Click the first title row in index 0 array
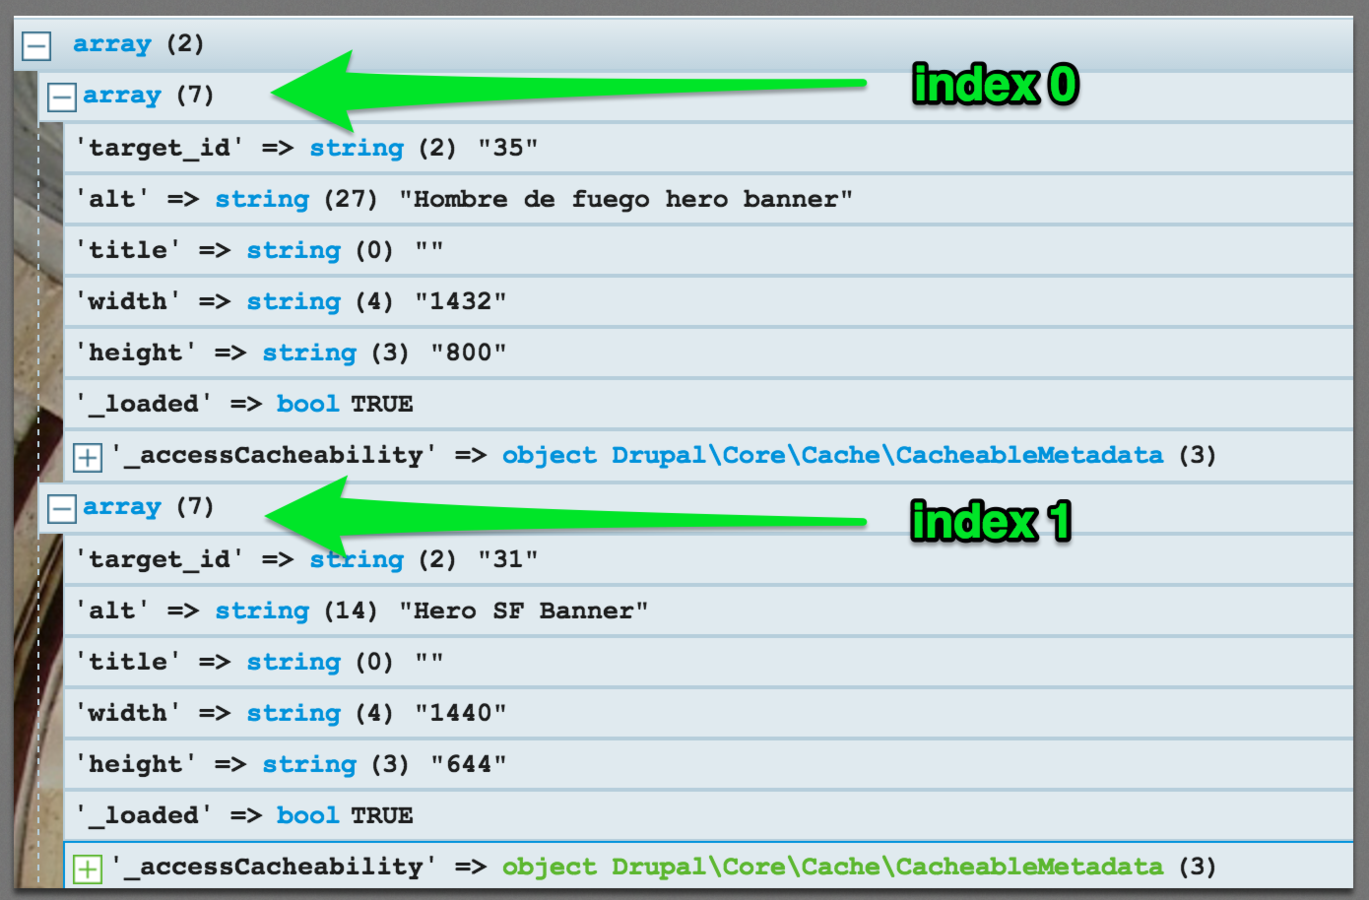This screenshot has height=900, width=1369. 708,250
